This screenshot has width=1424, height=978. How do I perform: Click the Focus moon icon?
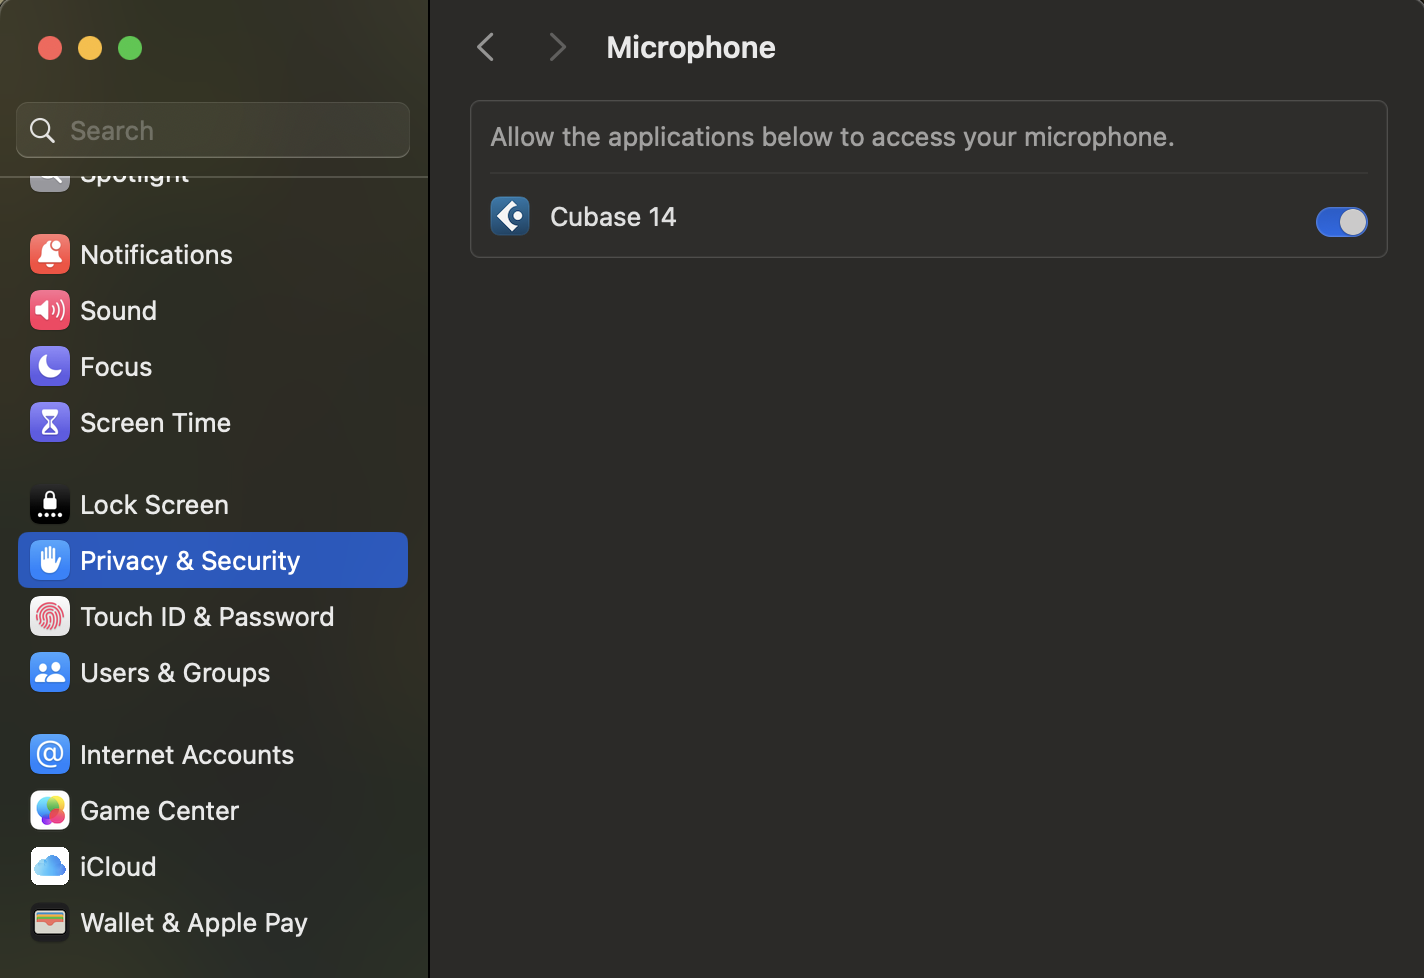tap(49, 366)
